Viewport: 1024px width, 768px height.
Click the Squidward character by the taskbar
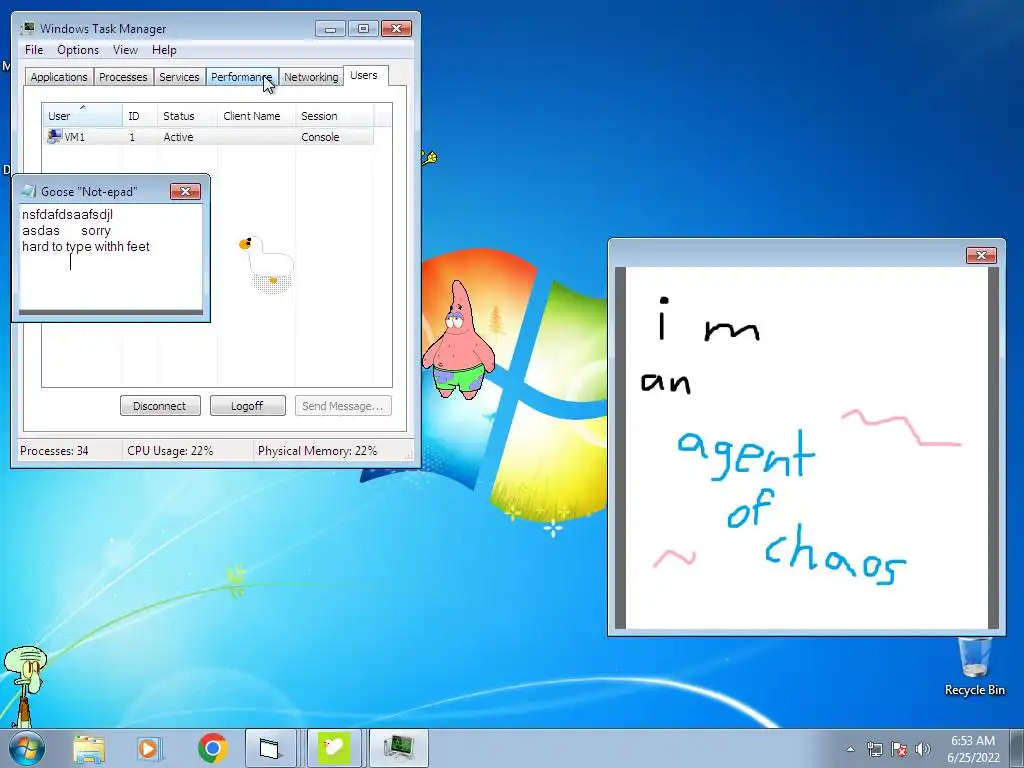(x=25, y=686)
